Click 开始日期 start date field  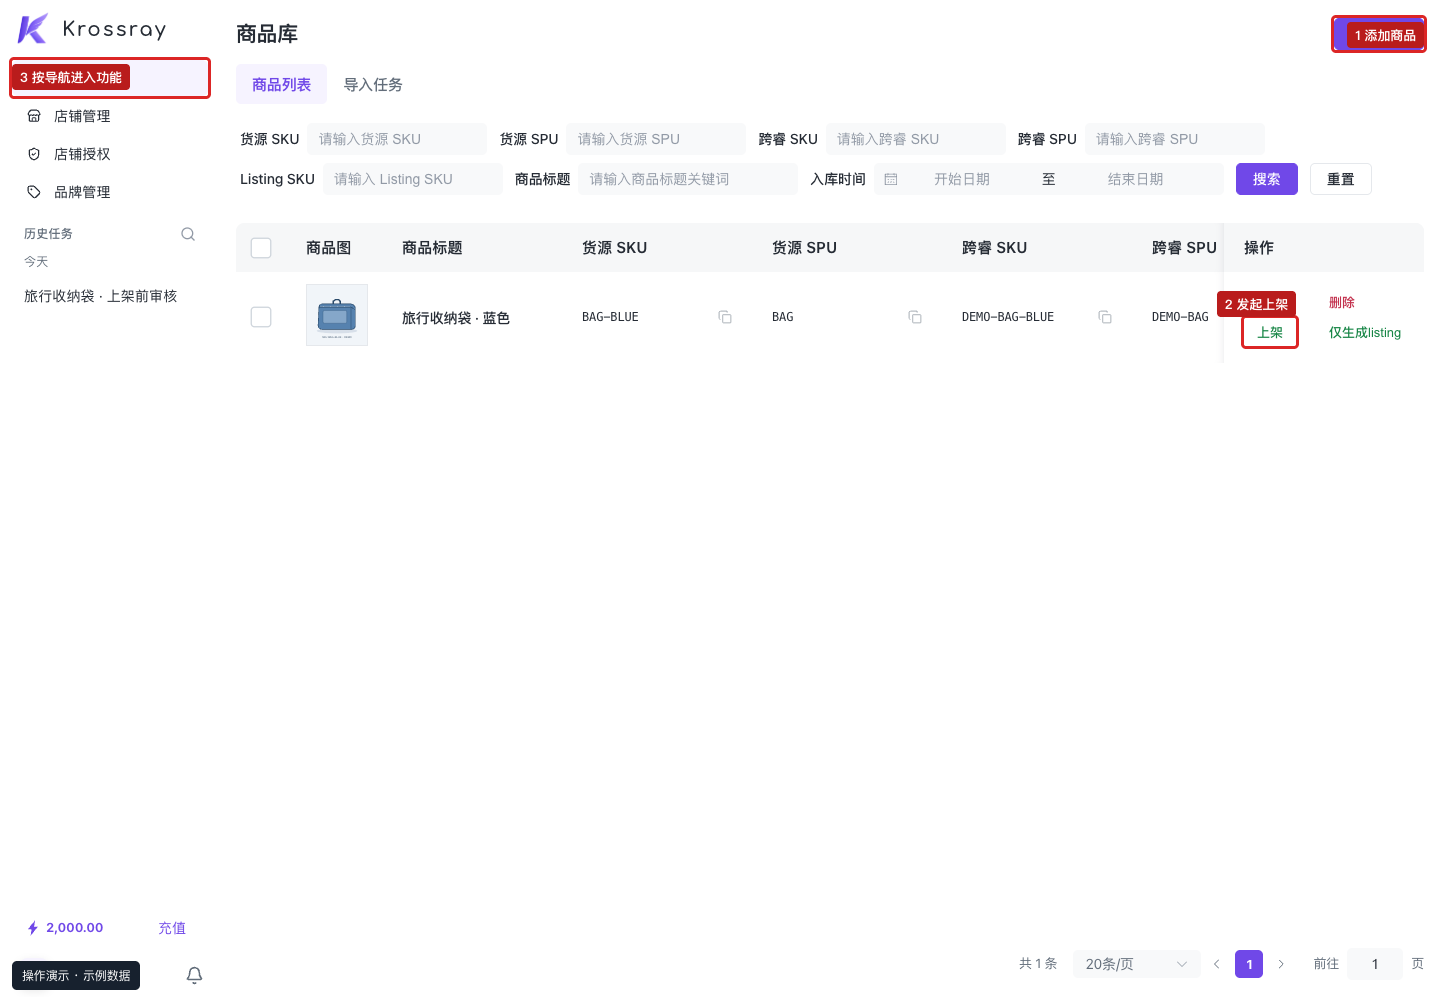[962, 179]
